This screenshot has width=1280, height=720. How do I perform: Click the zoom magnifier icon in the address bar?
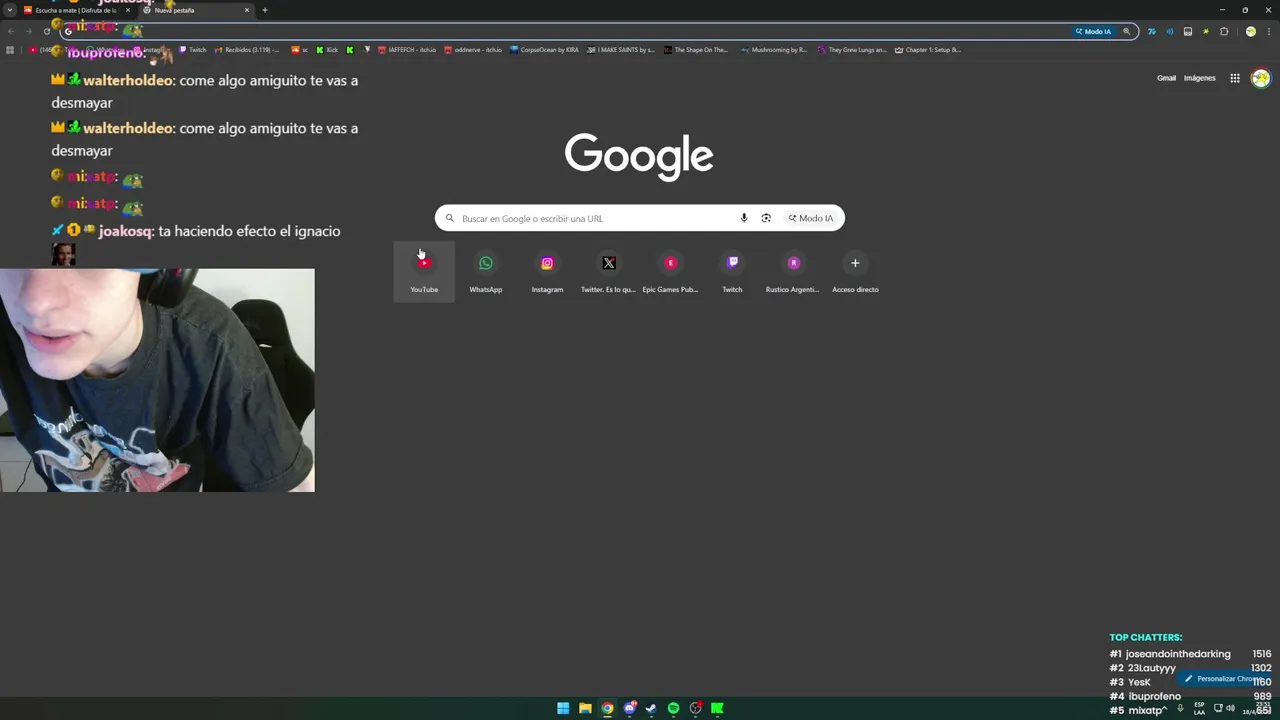tap(1127, 31)
